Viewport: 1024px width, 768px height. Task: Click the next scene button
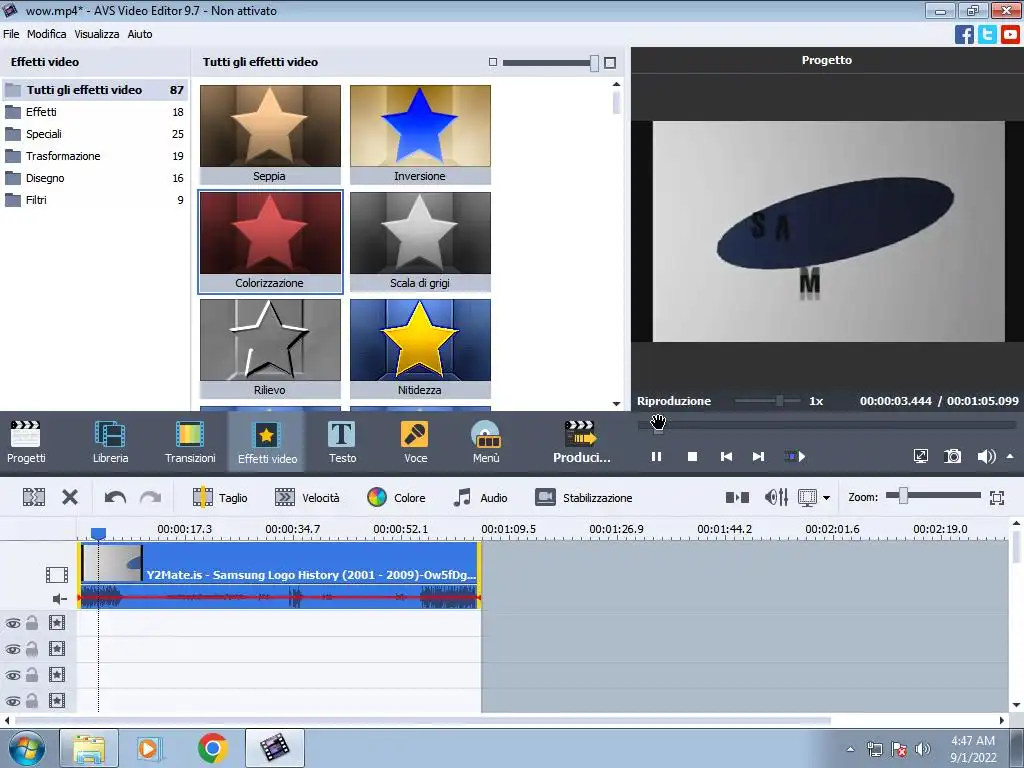click(794, 456)
